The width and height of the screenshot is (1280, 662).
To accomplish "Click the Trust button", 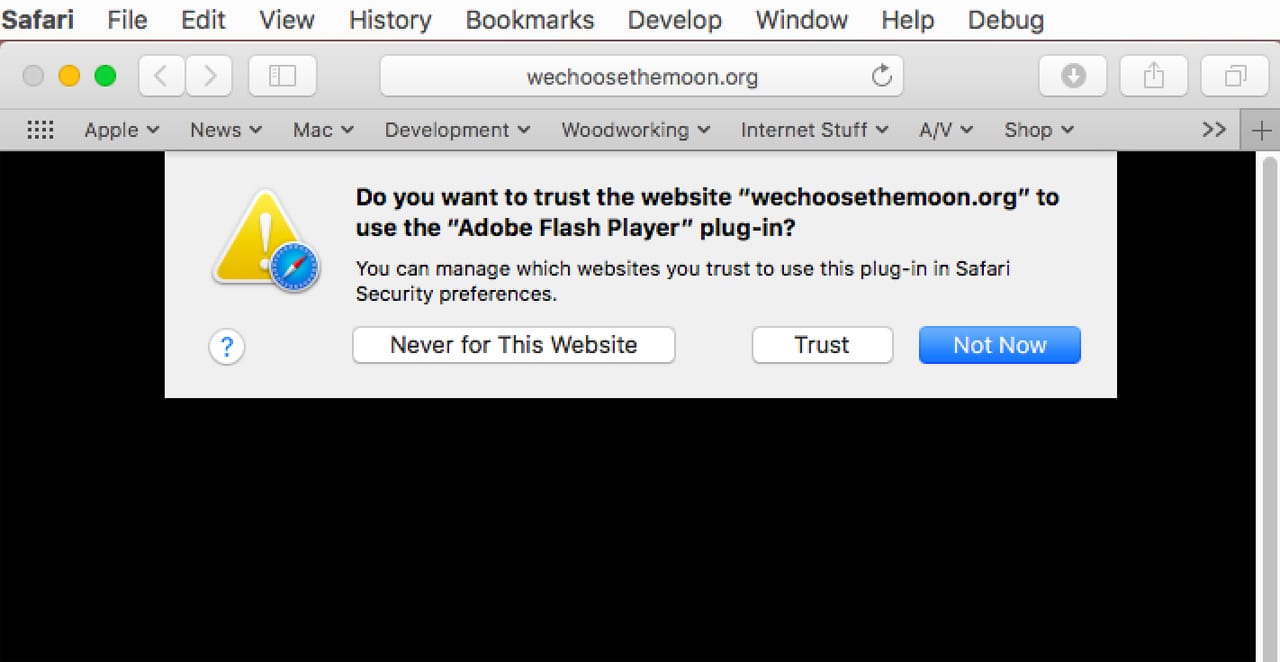I will click(821, 345).
